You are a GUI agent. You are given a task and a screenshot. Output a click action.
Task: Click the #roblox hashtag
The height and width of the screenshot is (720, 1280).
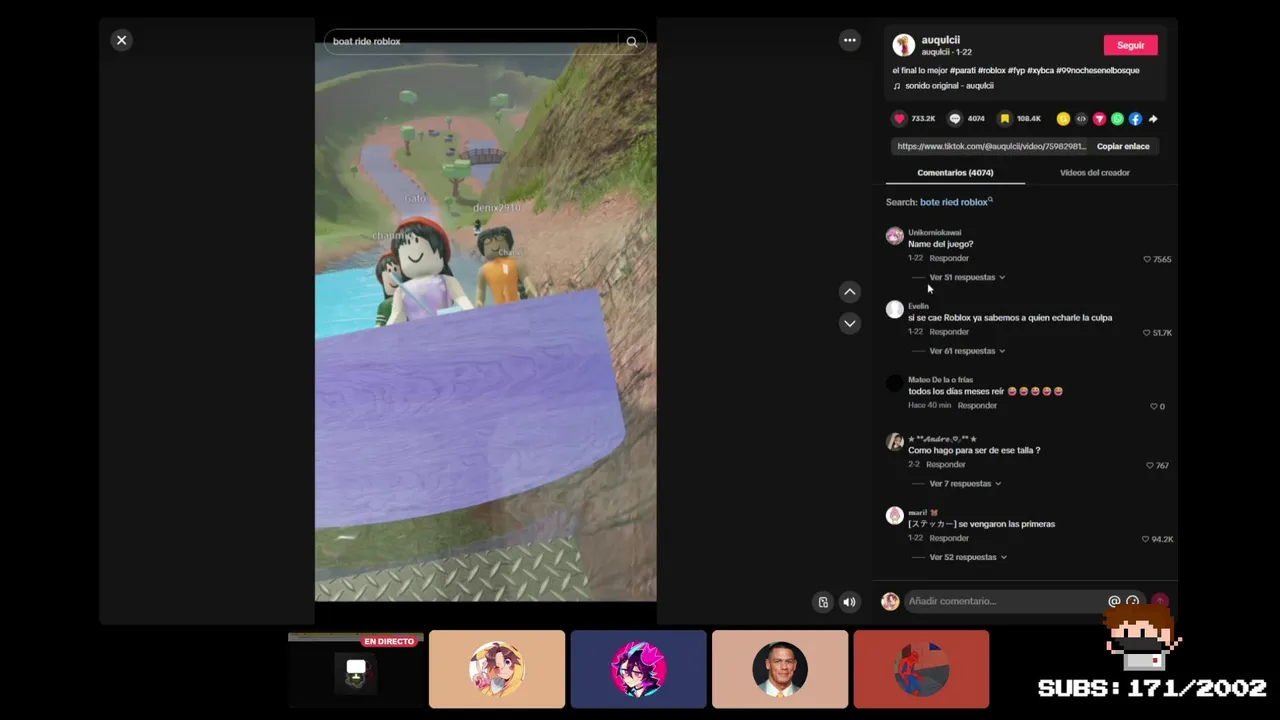pos(992,71)
